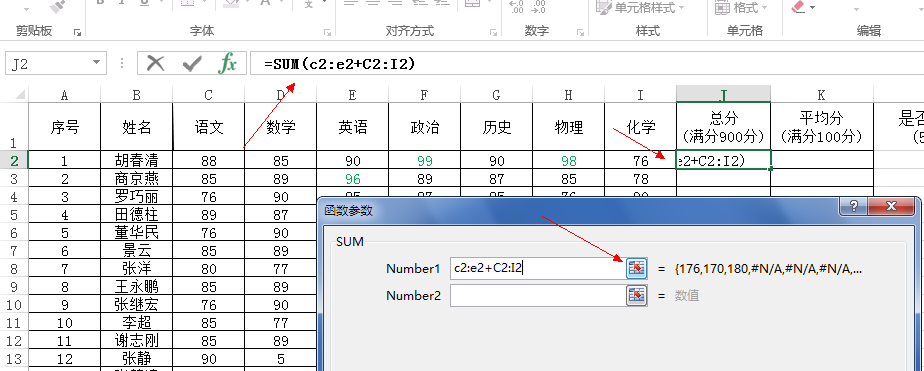The width and height of the screenshot is (924, 371).
Task: Select column H header
Action: click(x=568, y=94)
